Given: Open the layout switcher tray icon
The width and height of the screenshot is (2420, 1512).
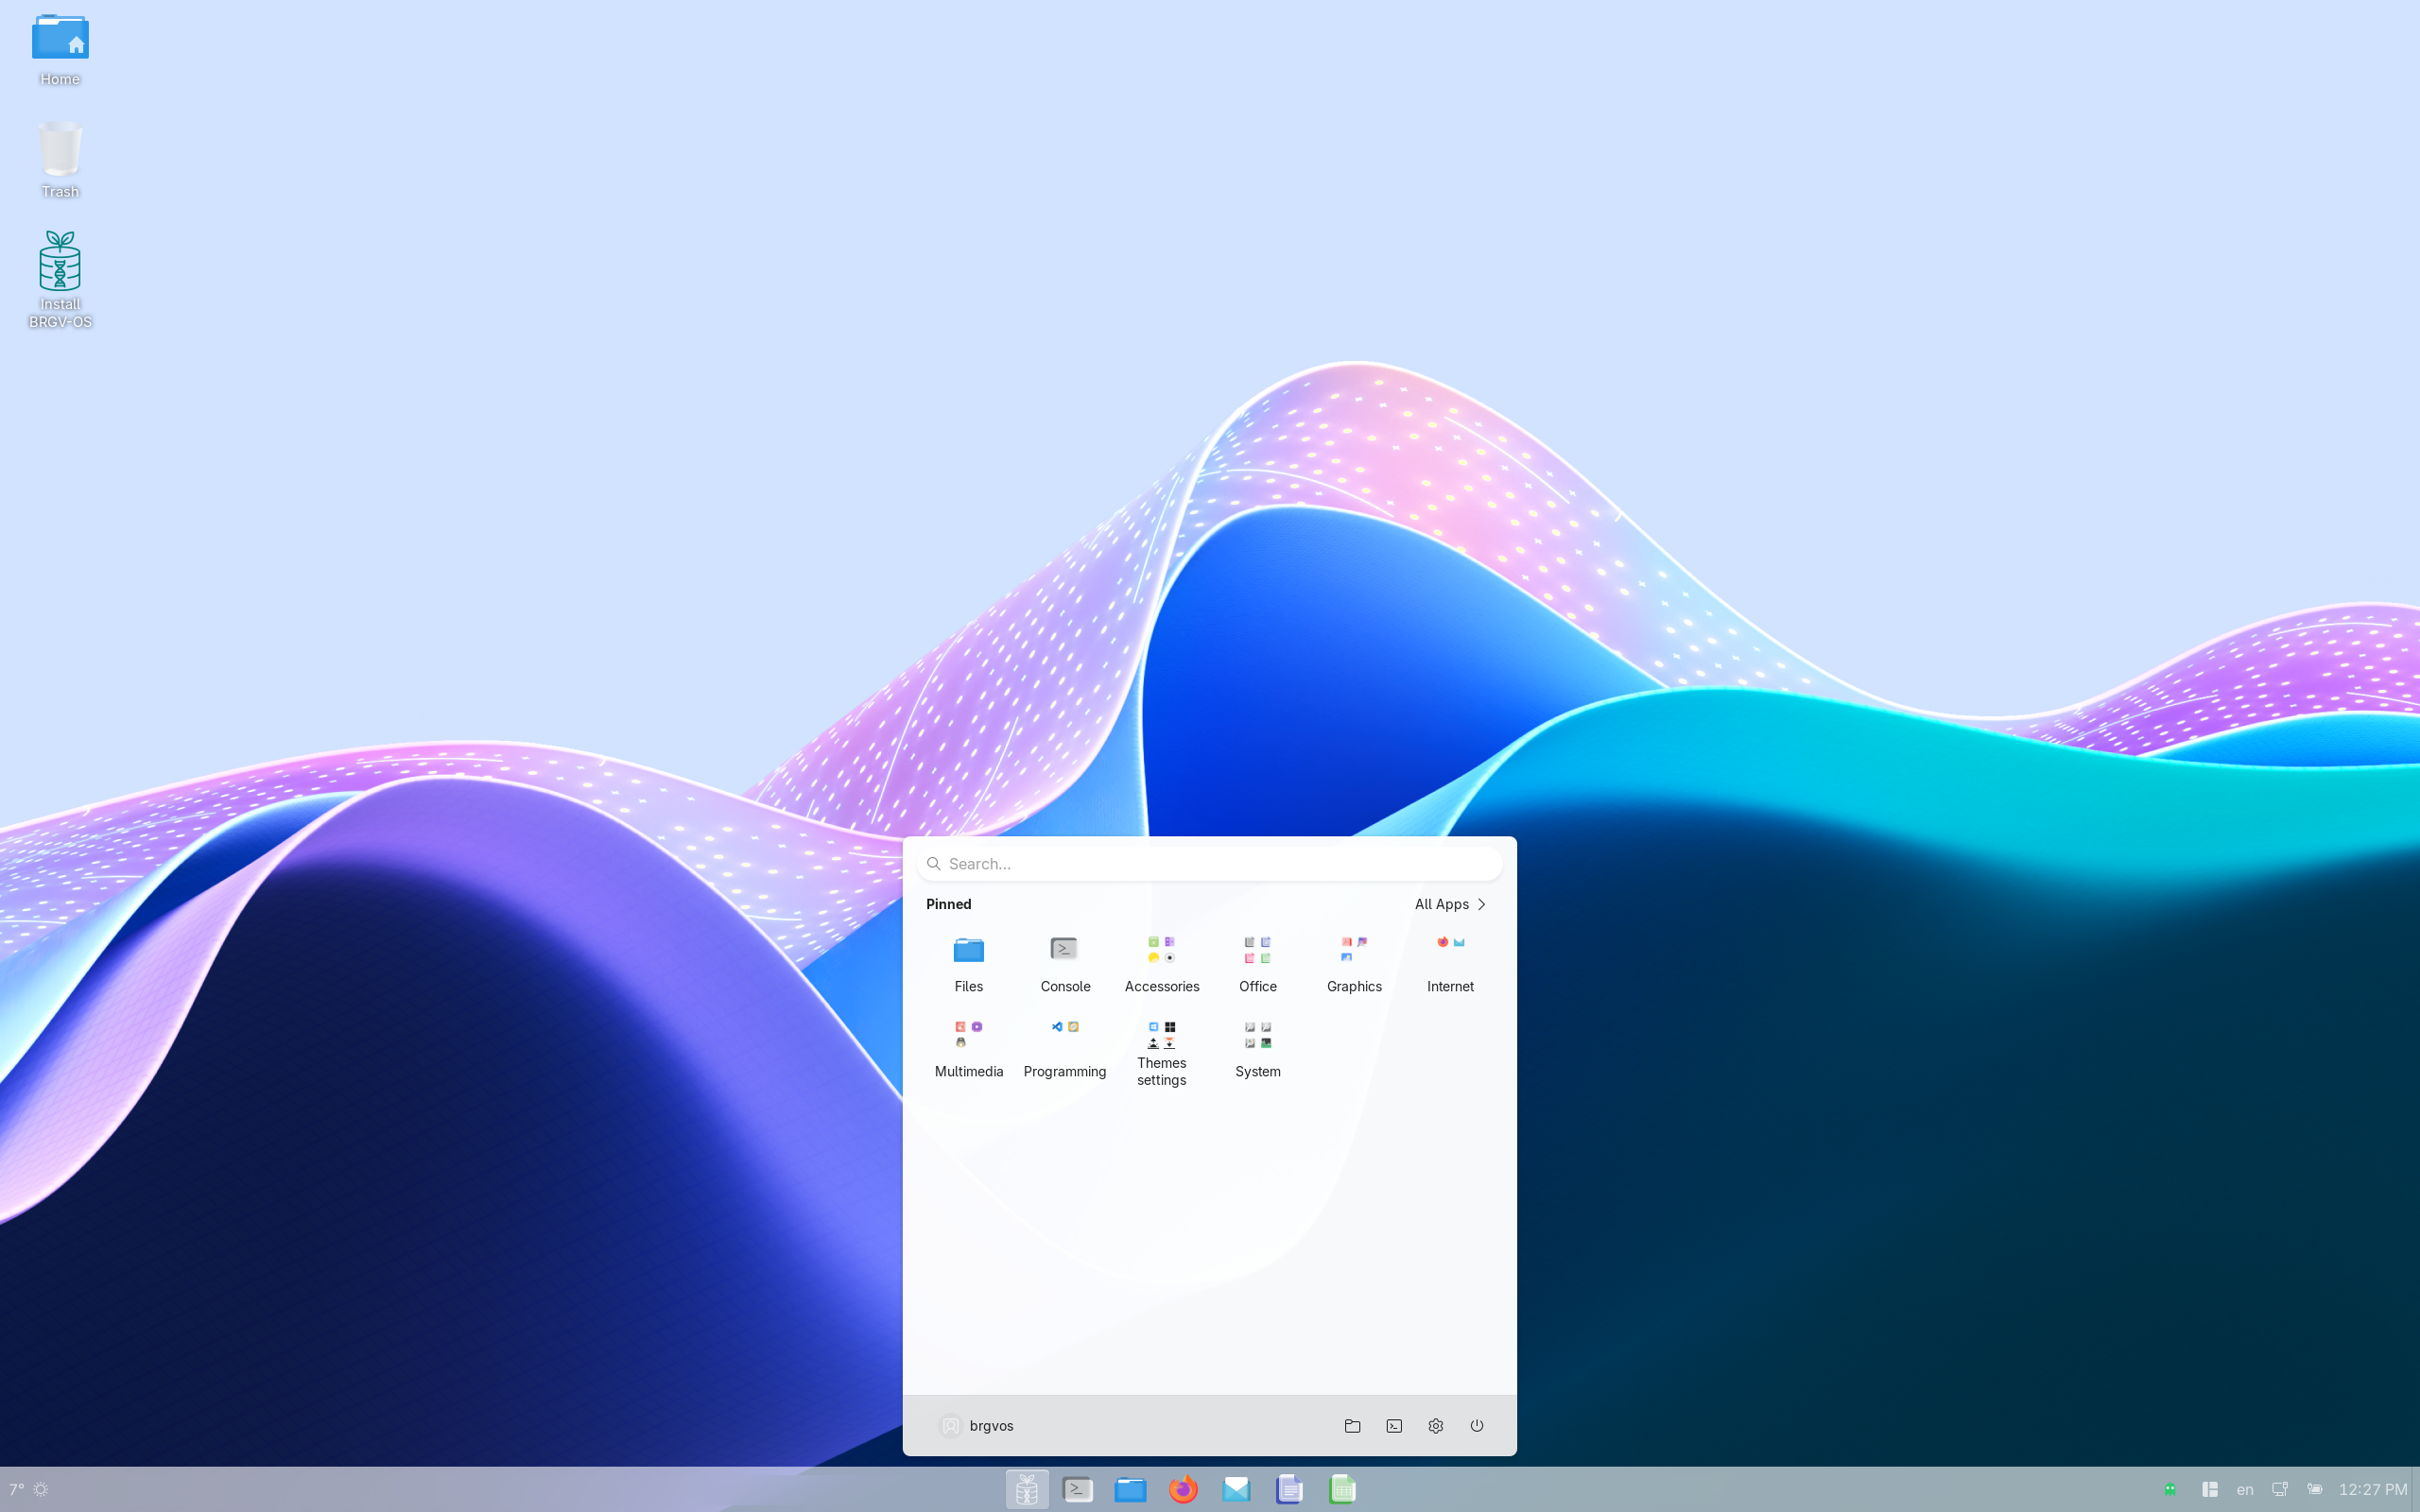Looking at the screenshot, I should click(2210, 1489).
